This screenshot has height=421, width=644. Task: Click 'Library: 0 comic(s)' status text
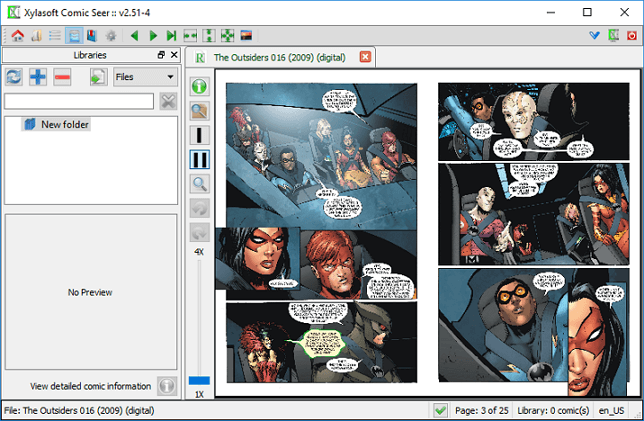pyautogui.click(x=553, y=410)
